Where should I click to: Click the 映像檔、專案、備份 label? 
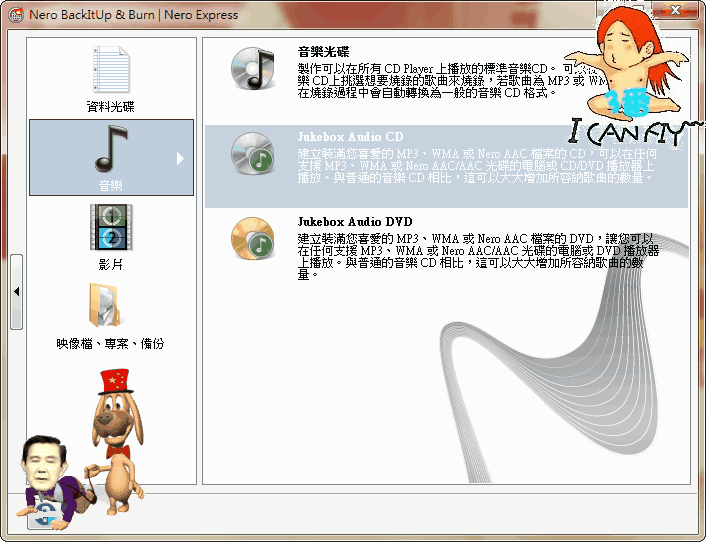coord(110,343)
